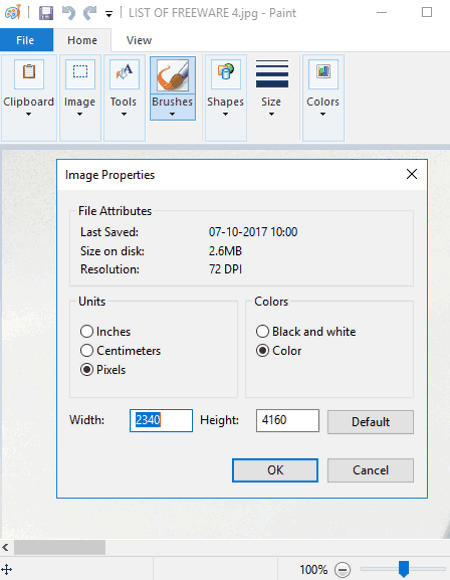Select the Brushes paintbrush icon
450x580 pixels.
[x=173, y=75]
